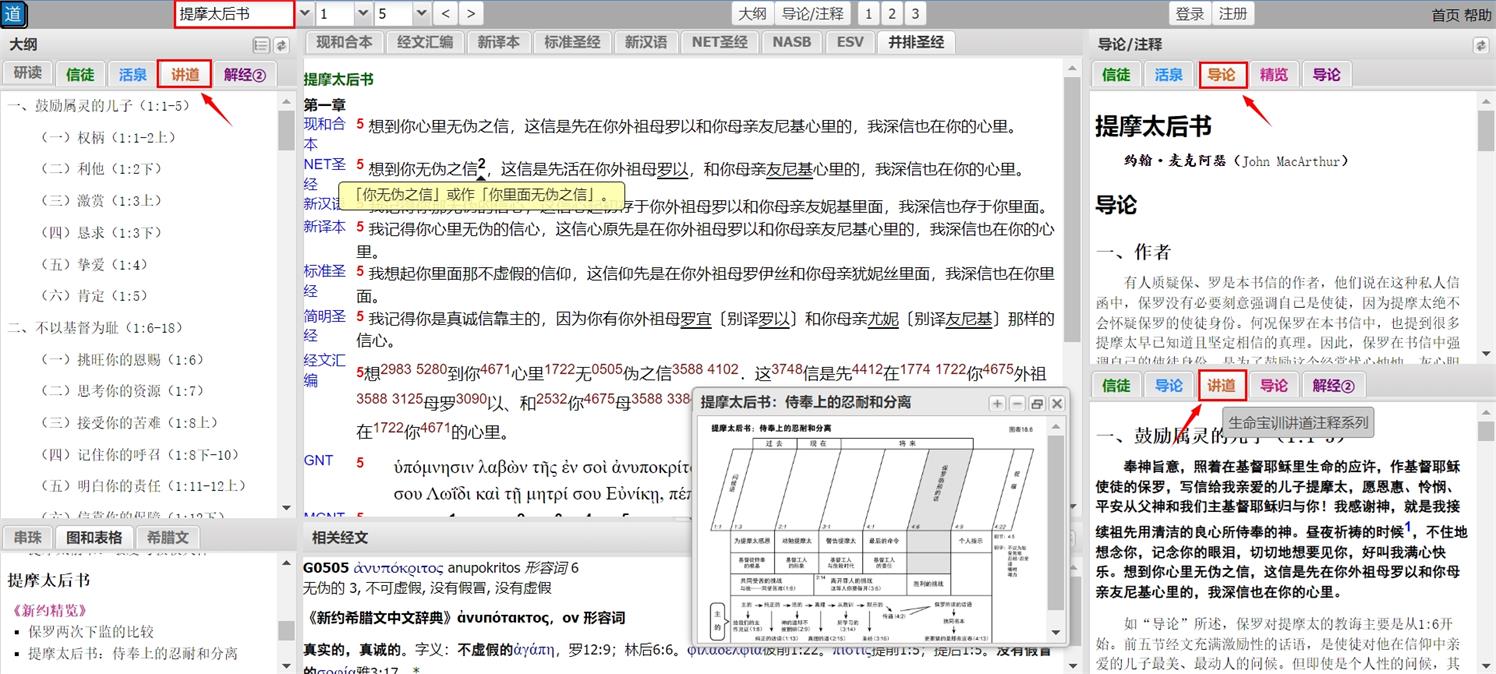Open the 希腊文 tab in lower left panel

(x=168, y=538)
